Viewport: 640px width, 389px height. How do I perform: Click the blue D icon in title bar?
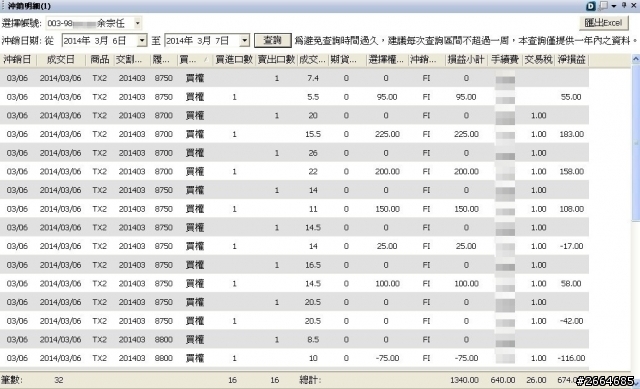[591, 6]
